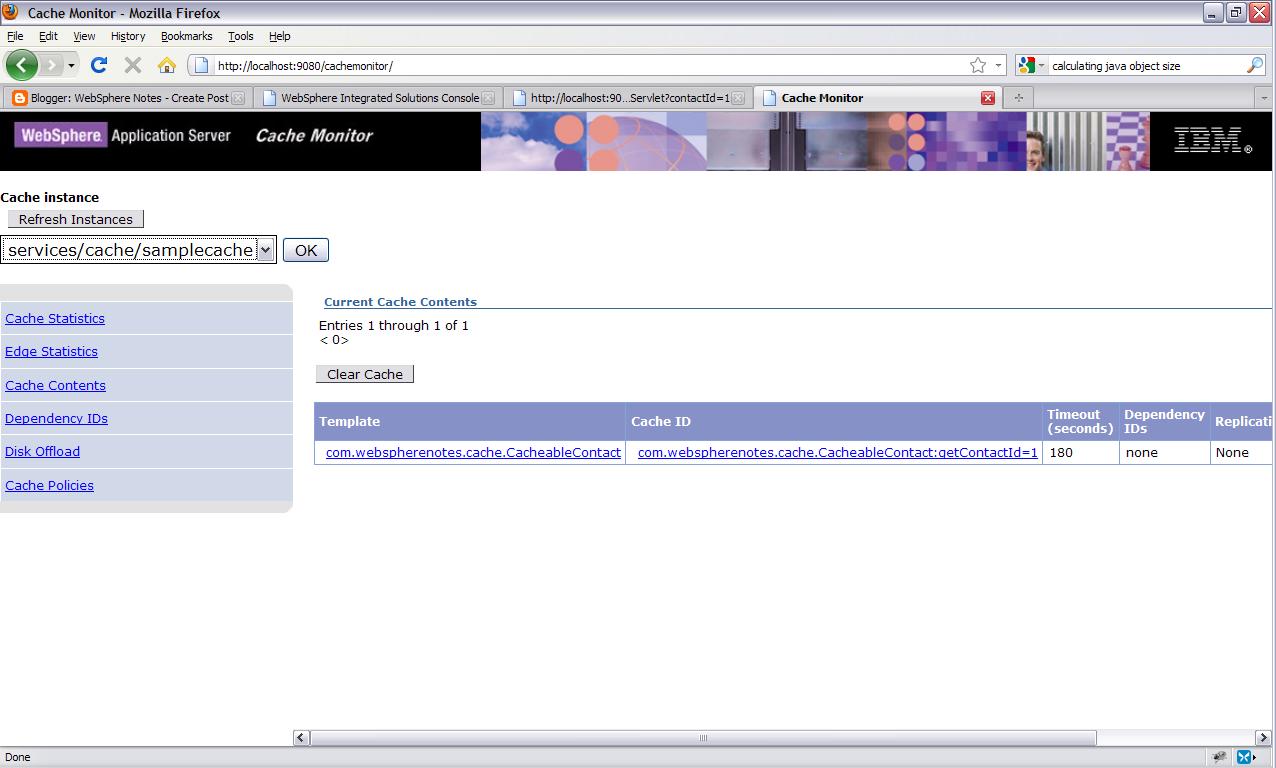The height and width of the screenshot is (768, 1276).
Task: Open the CacheableContact template link
Action: pyautogui.click(x=473, y=452)
